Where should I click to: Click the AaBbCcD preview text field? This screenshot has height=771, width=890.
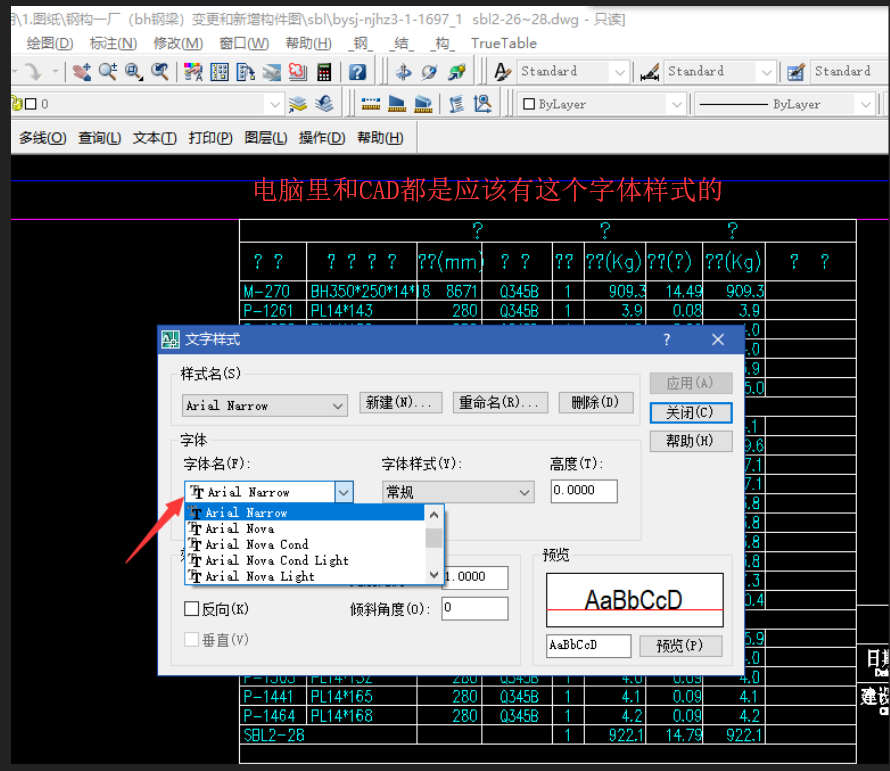(x=589, y=646)
